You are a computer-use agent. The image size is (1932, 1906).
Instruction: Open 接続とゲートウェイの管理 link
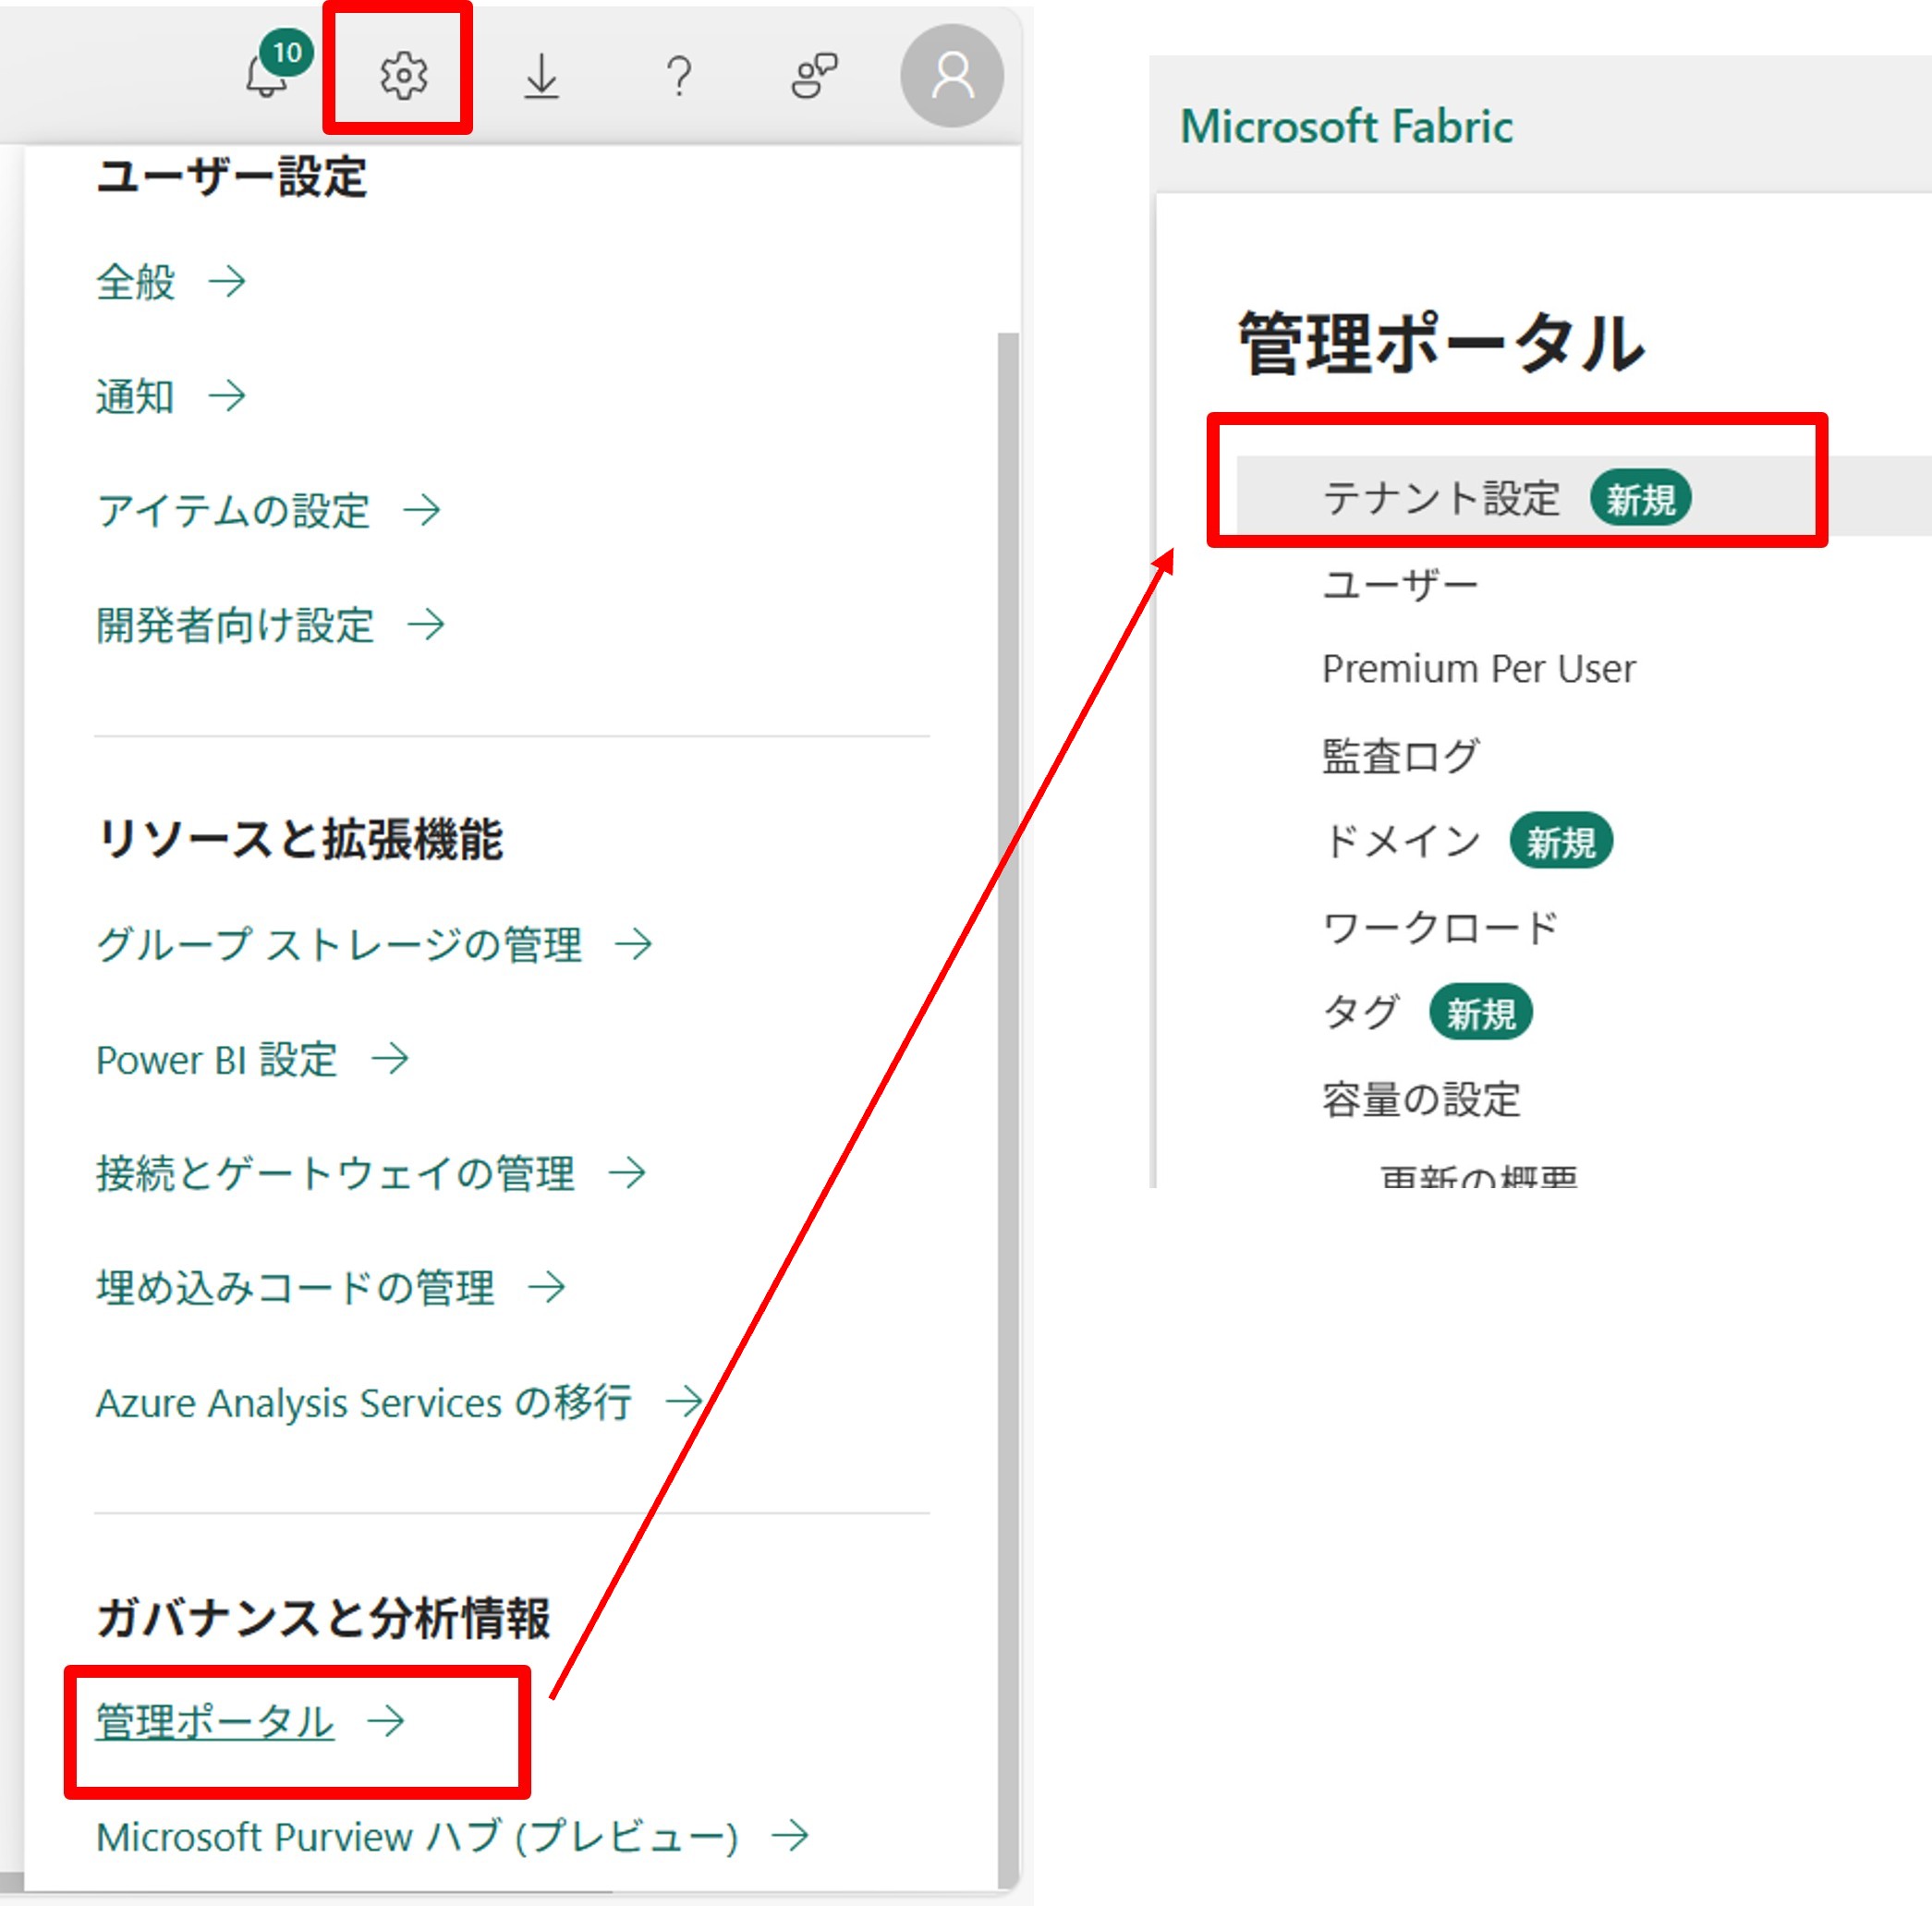(x=372, y=1173)
